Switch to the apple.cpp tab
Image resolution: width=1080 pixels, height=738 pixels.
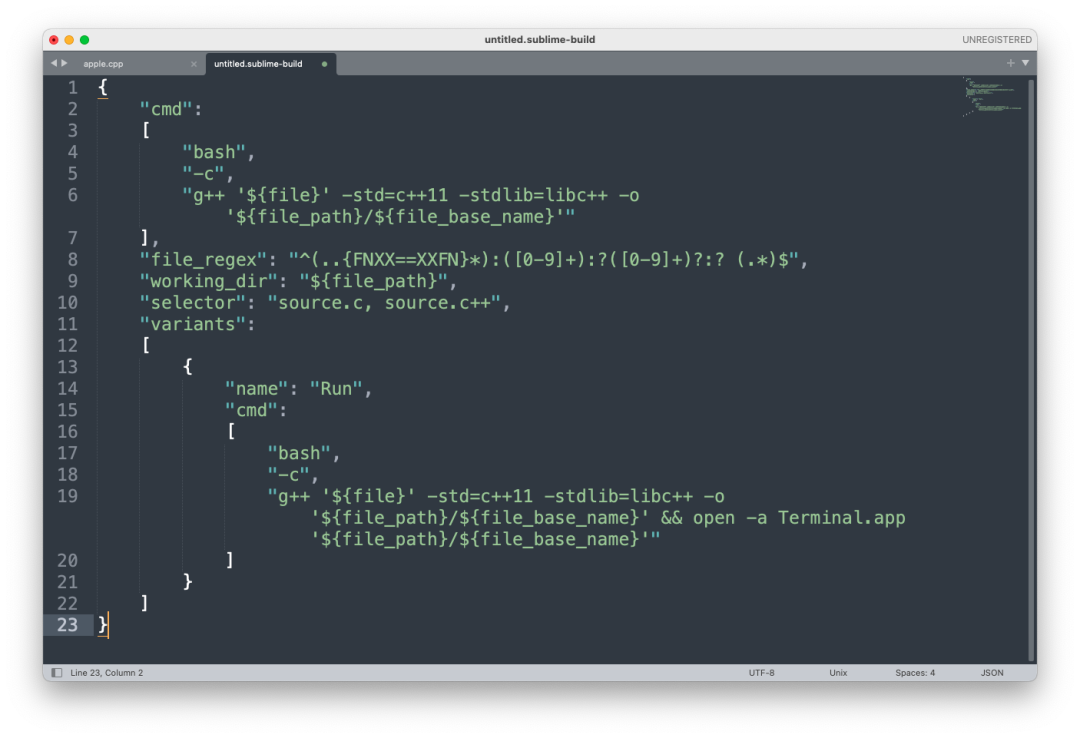click(x=103, y=63)
